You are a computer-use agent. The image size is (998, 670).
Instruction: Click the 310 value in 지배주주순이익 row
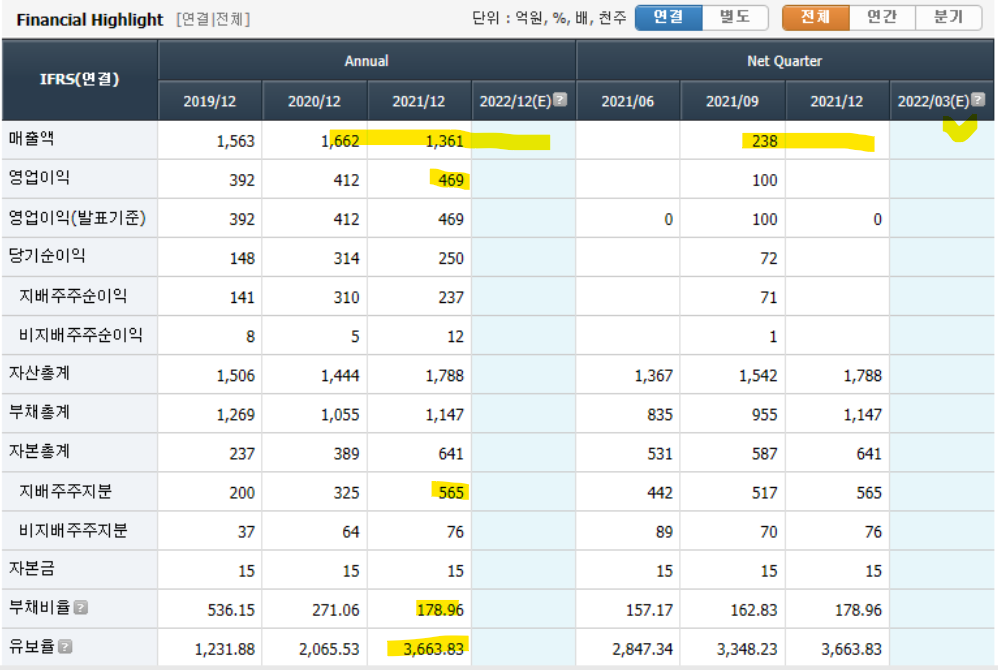click(x=347, y=298)
